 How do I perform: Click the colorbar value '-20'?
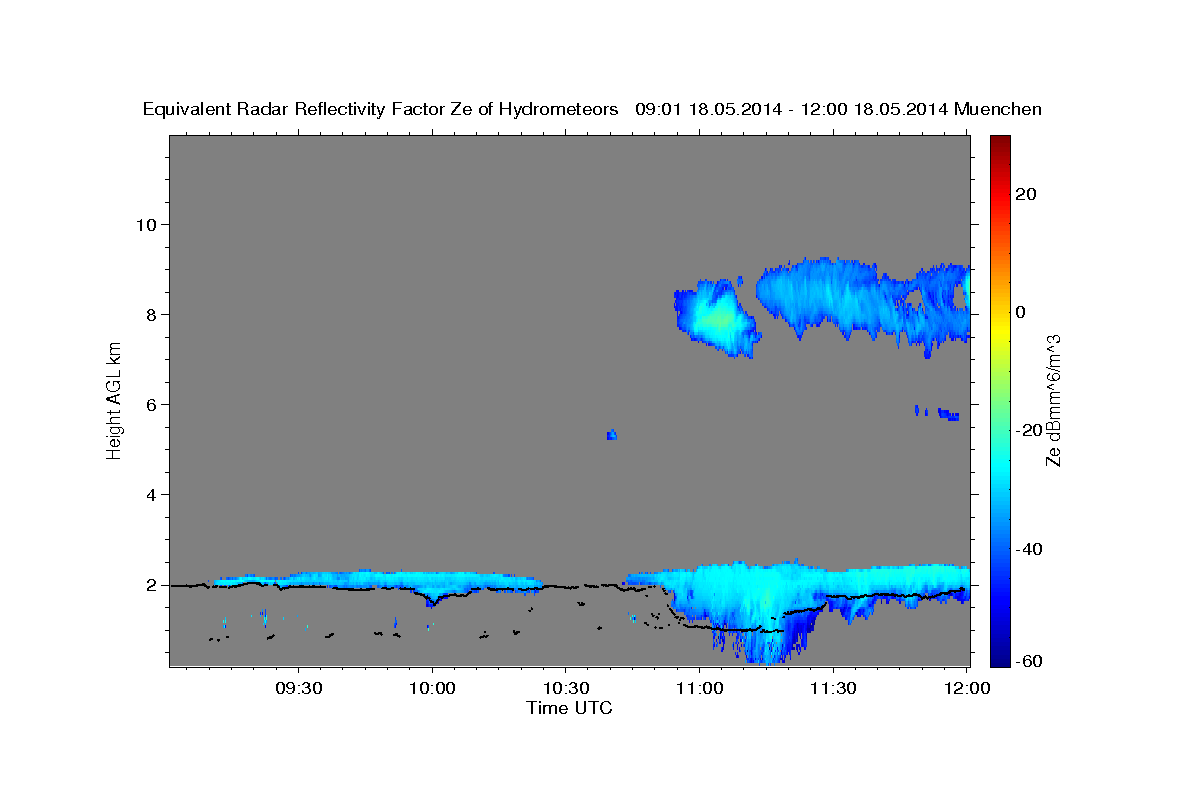coord(1030,430)
